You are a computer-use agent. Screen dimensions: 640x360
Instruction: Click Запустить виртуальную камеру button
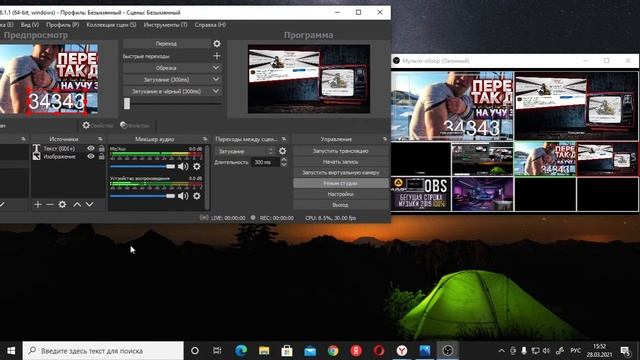click(340, 172)
